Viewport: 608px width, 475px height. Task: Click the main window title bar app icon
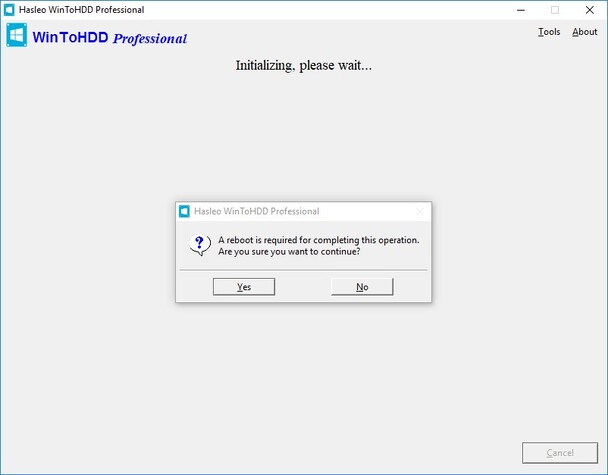click(9, 10)
